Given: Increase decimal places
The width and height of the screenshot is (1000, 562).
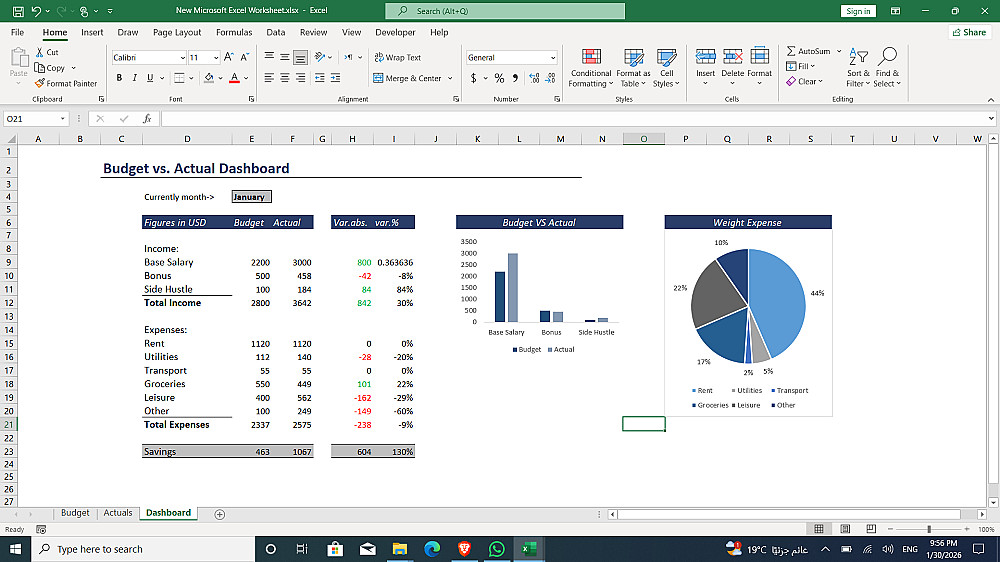Looking at the screenshot, I should [534, 78].
